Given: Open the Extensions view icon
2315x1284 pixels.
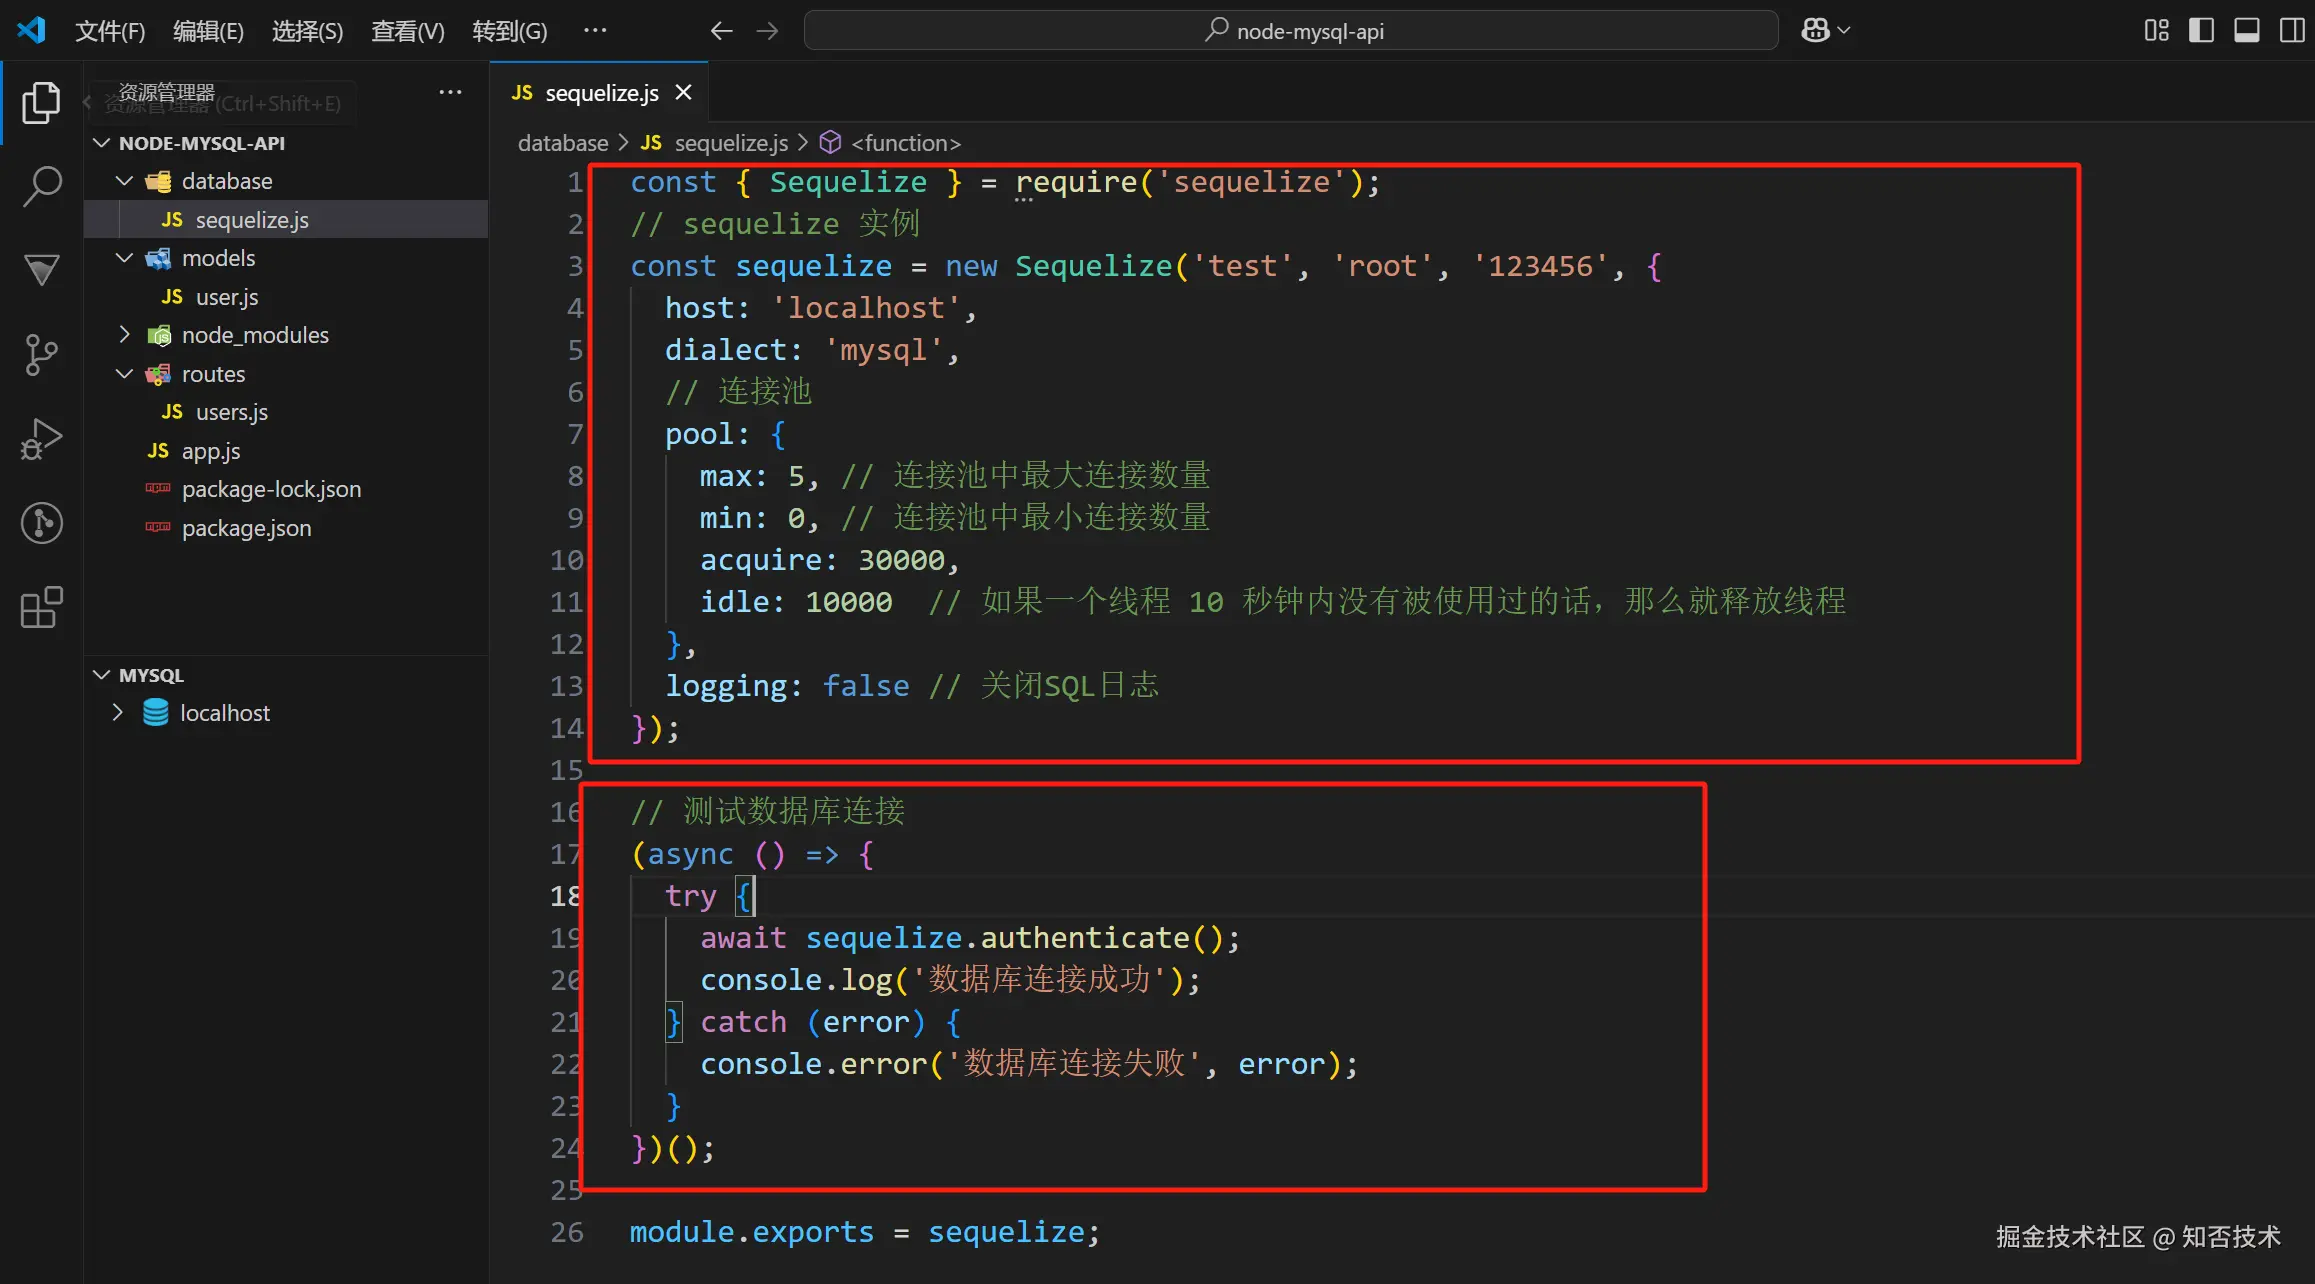Looking at the screenshot, I should tap(41, 607).
